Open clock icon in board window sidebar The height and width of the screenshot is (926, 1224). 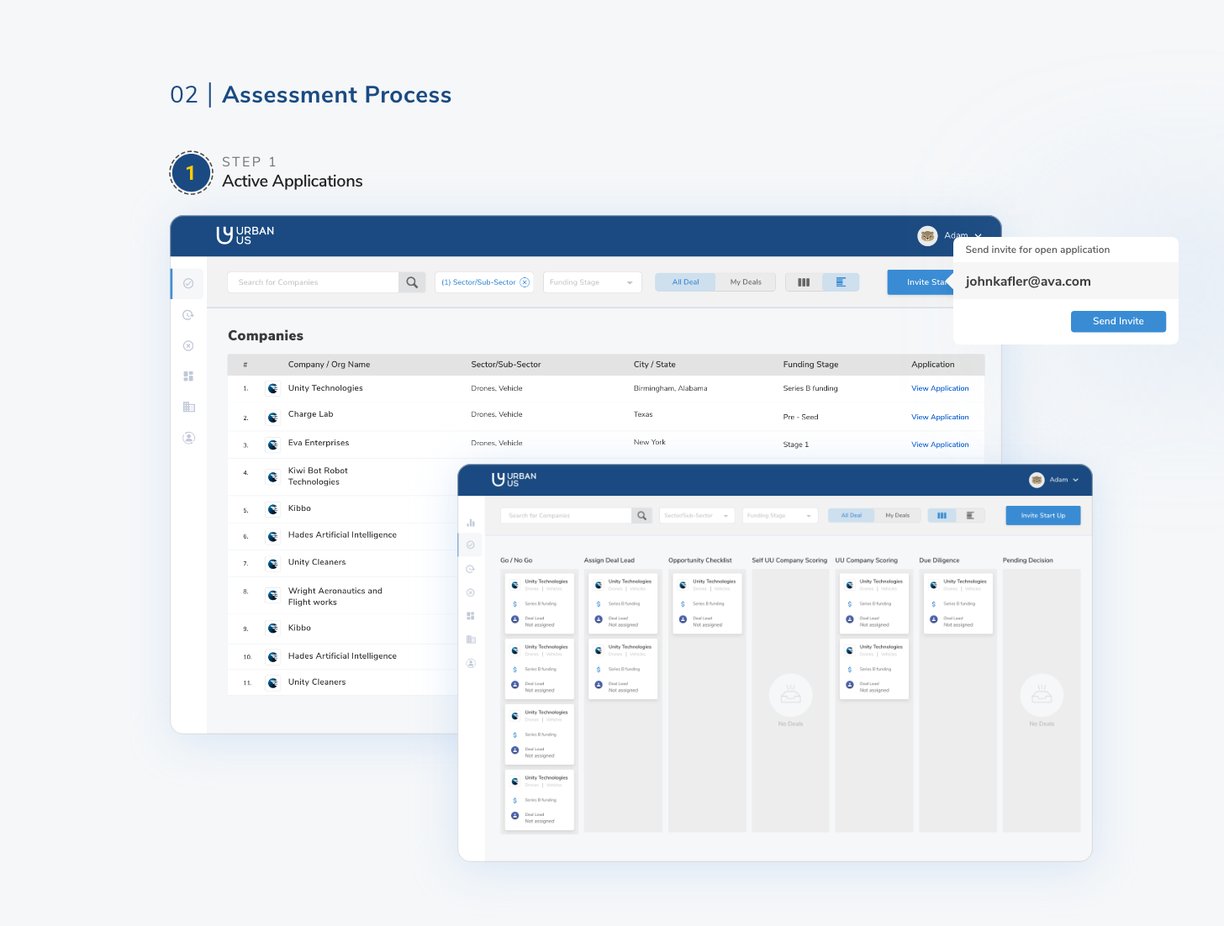point(471,568)
